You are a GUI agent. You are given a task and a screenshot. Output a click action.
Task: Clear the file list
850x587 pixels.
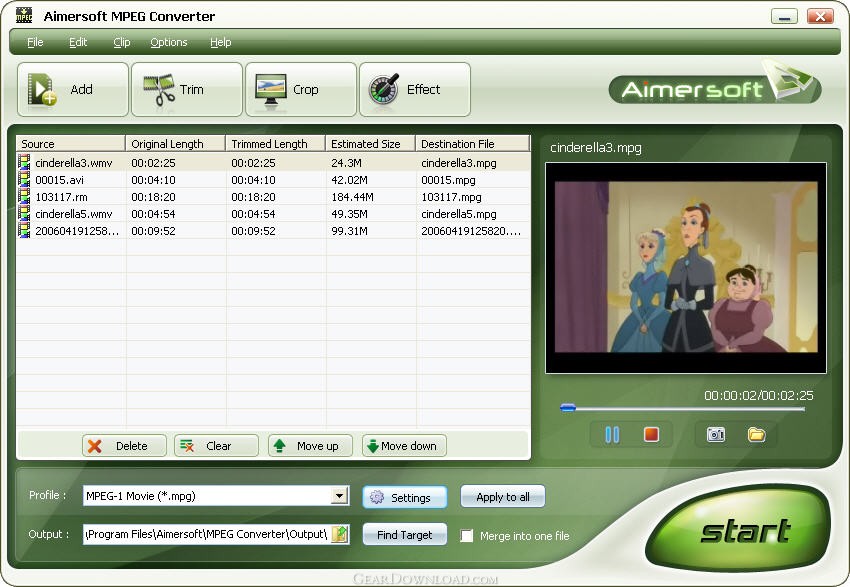[216, 446]
